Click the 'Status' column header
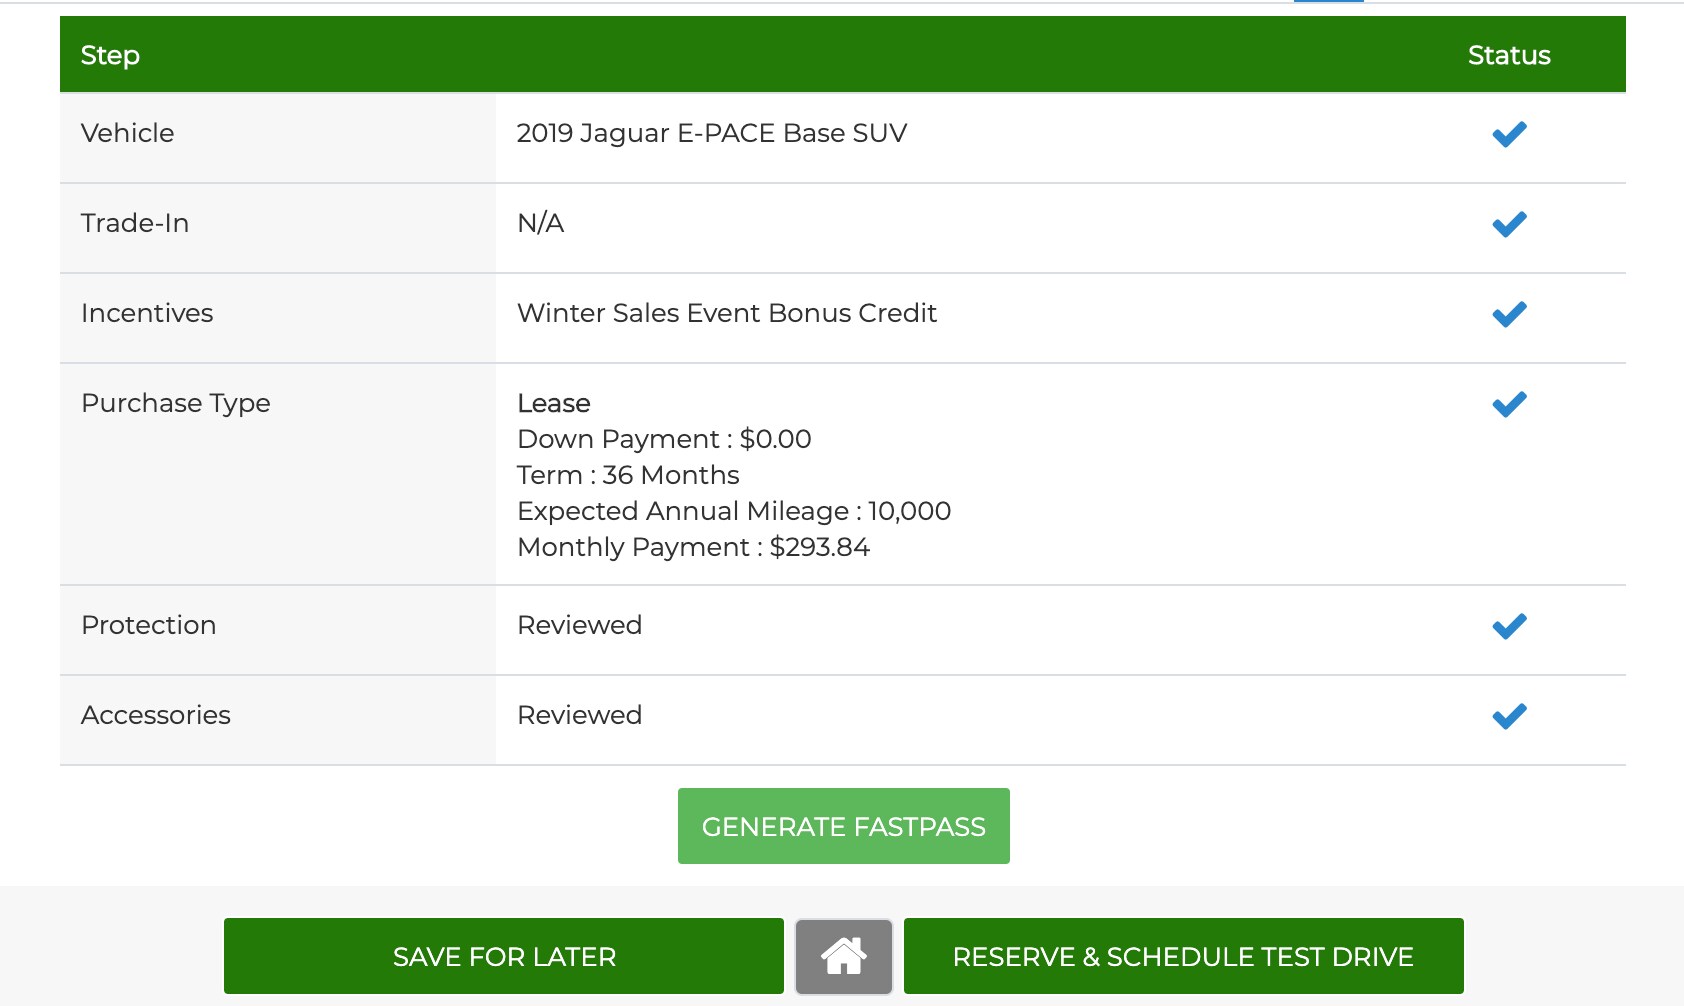The image size is (1684, 1006). 1509,55
